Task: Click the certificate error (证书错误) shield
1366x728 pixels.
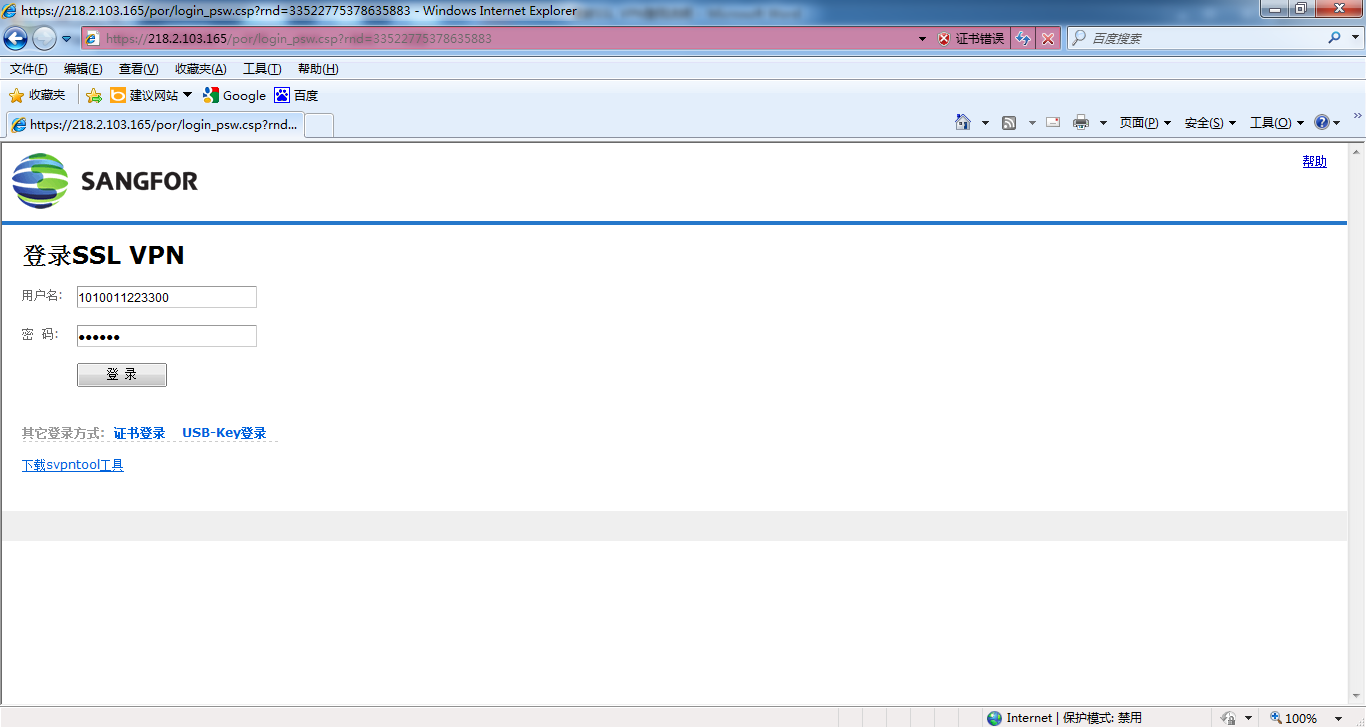Action: pyautogui.click(x=971, y=39)
